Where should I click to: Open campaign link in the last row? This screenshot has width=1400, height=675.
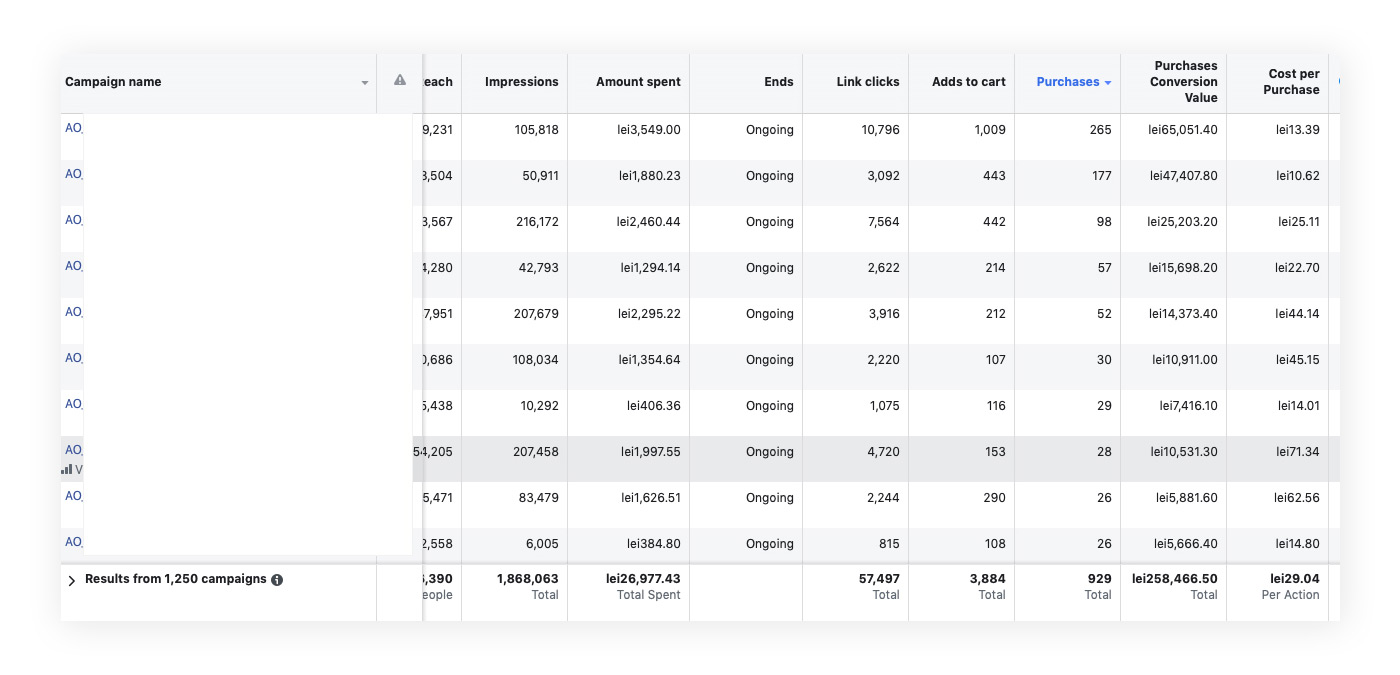73,542
